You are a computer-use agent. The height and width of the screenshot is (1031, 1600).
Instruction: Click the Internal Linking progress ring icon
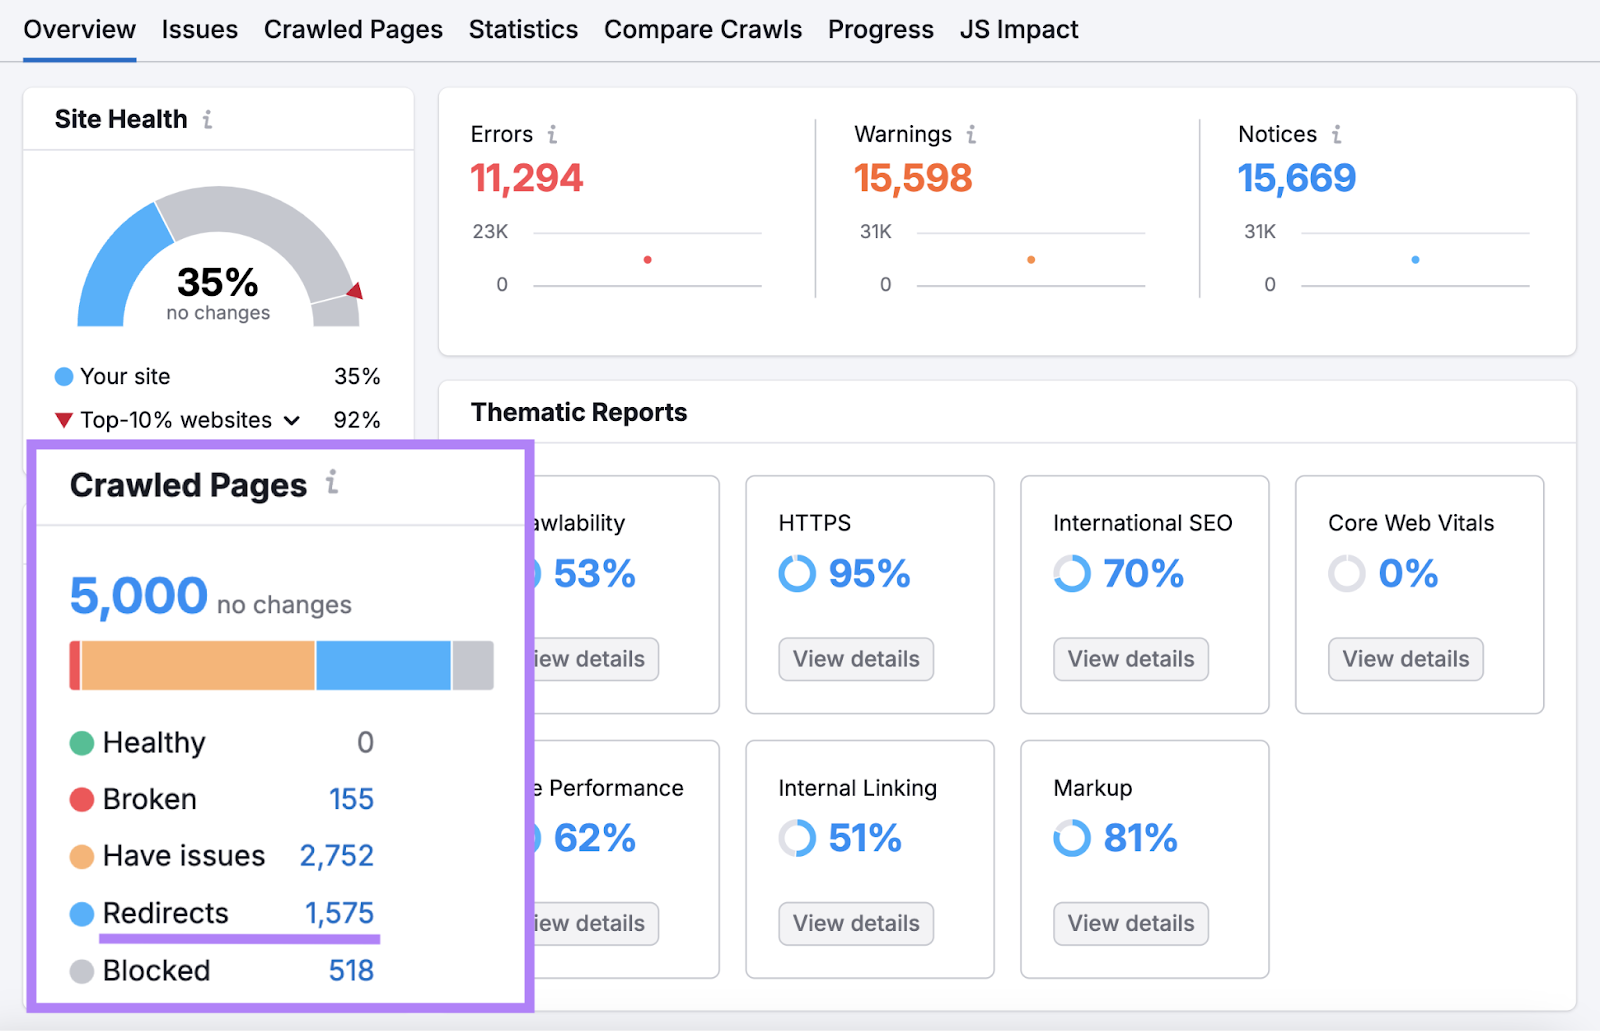(795, 838)
